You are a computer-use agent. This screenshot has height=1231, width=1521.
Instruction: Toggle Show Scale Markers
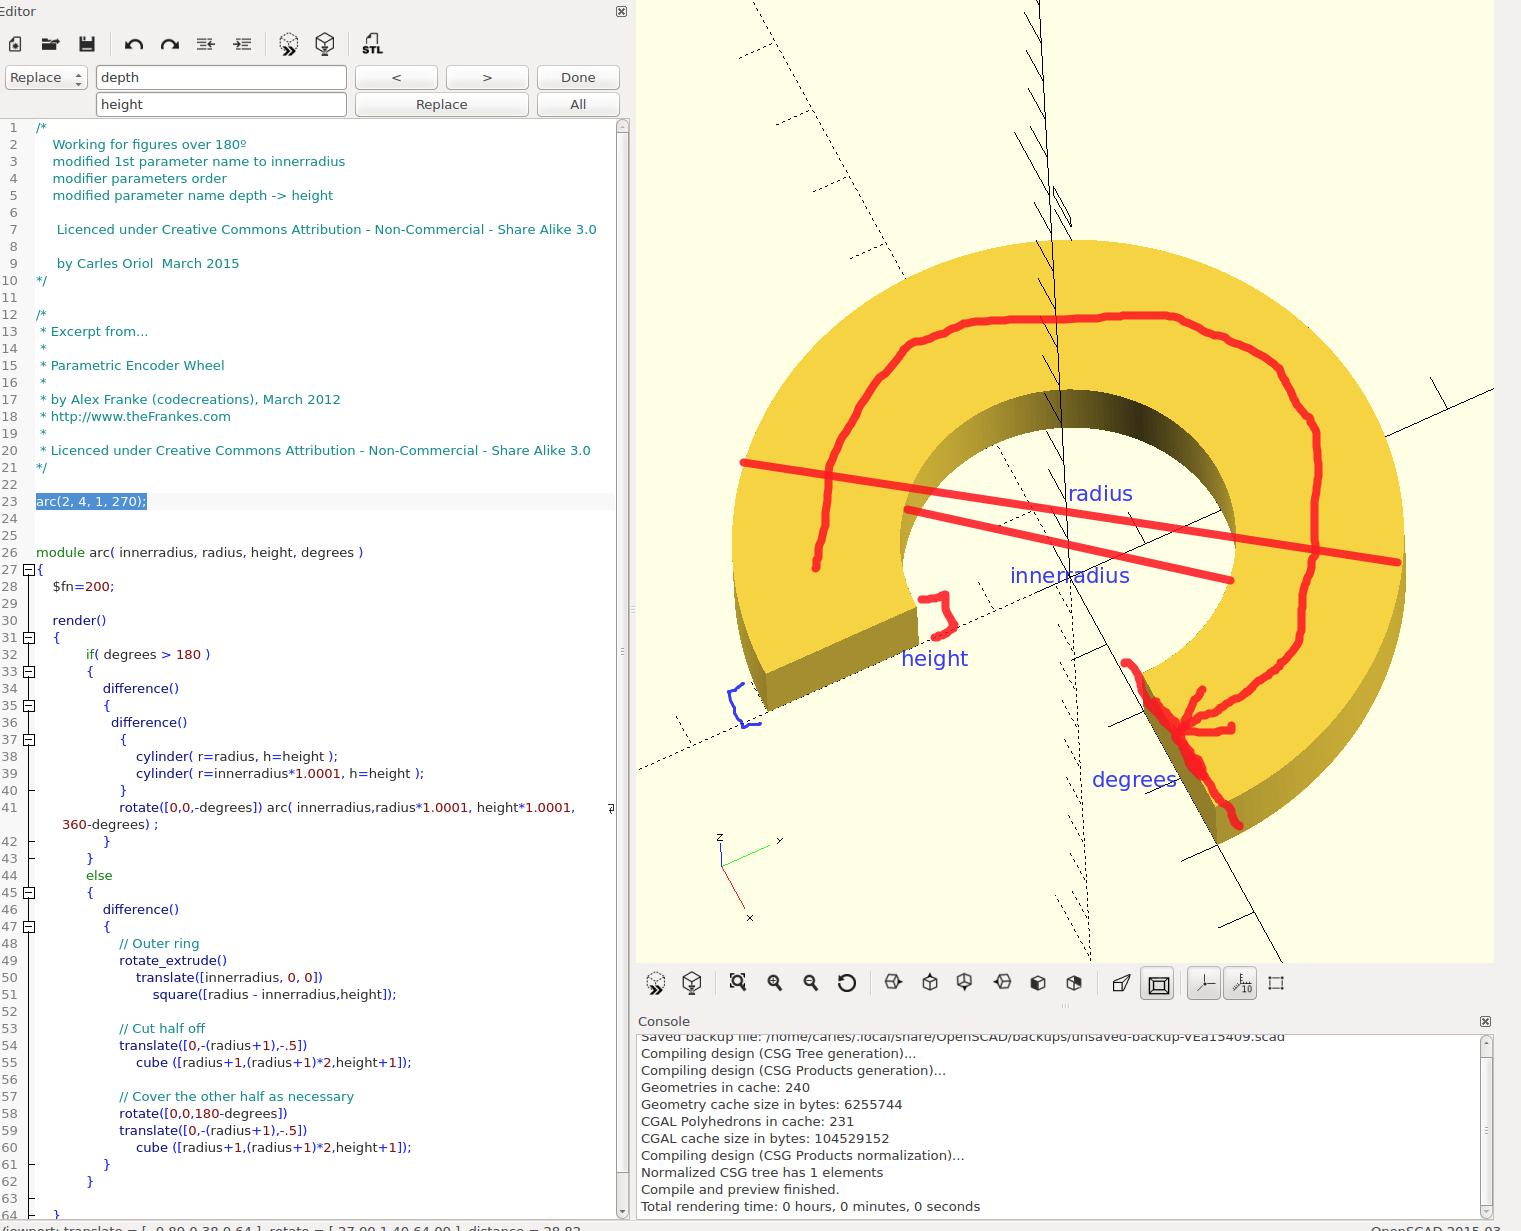coord(1240,984)
